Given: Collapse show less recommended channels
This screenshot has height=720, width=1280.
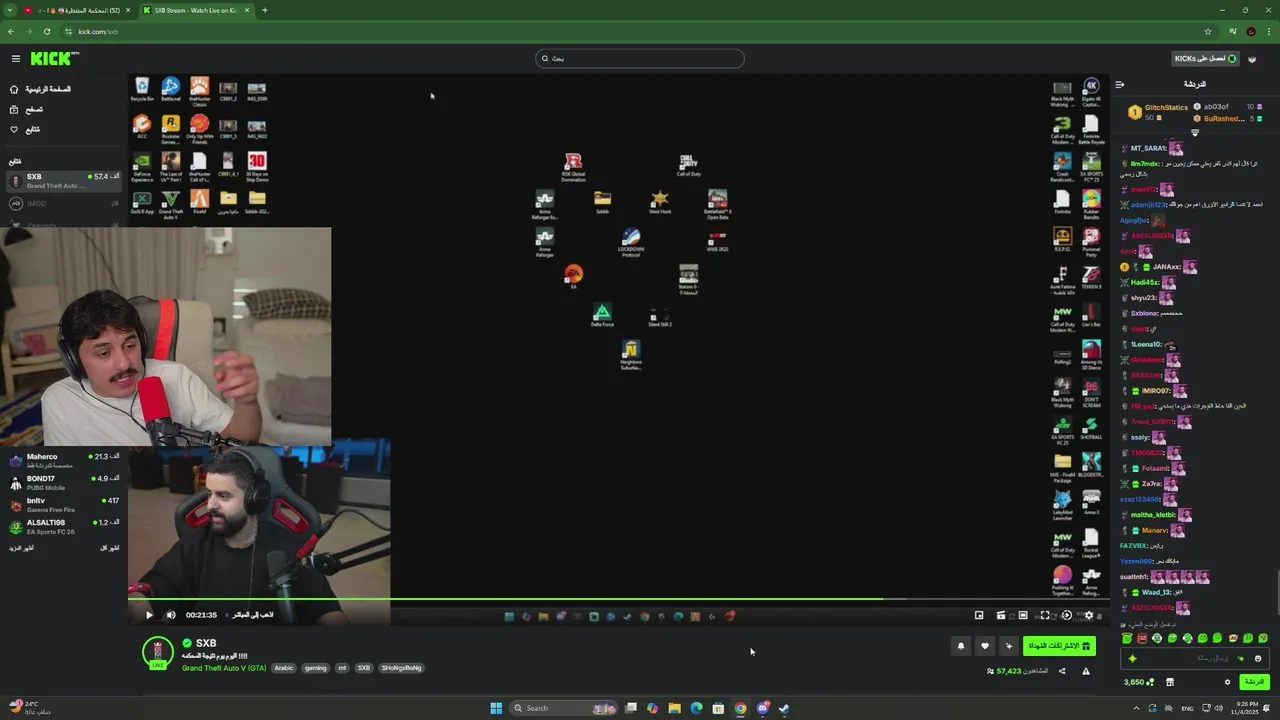Looking at the screenshot, I should click(x=110, y=548).
